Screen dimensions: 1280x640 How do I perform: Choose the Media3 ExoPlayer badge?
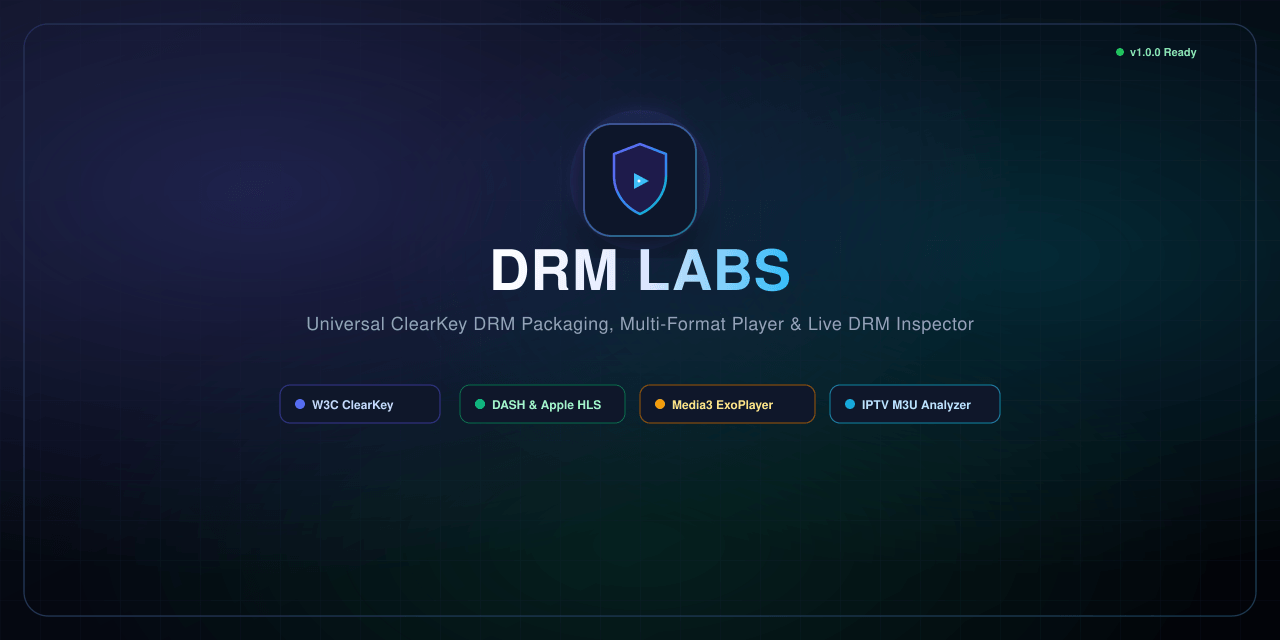click(x=727, y=404)
